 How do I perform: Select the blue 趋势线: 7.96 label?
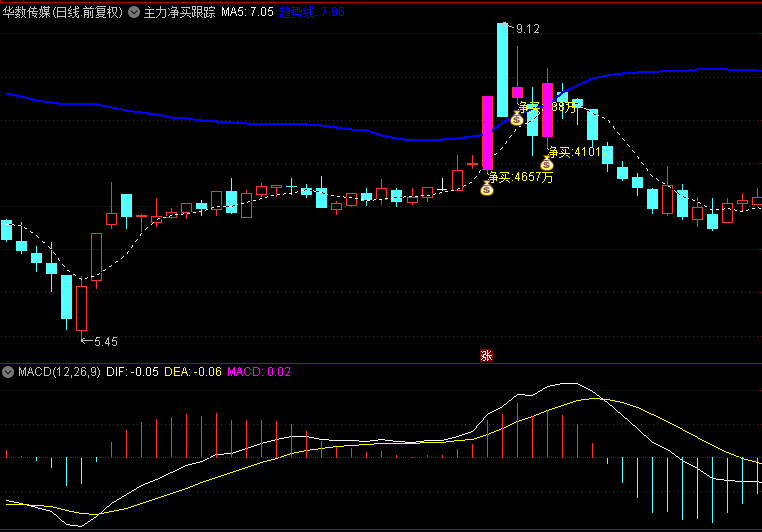312,12
